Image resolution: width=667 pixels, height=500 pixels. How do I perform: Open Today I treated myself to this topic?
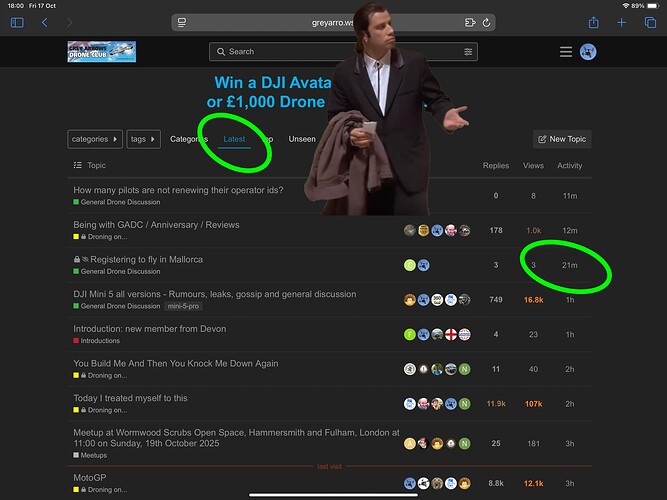130,398
